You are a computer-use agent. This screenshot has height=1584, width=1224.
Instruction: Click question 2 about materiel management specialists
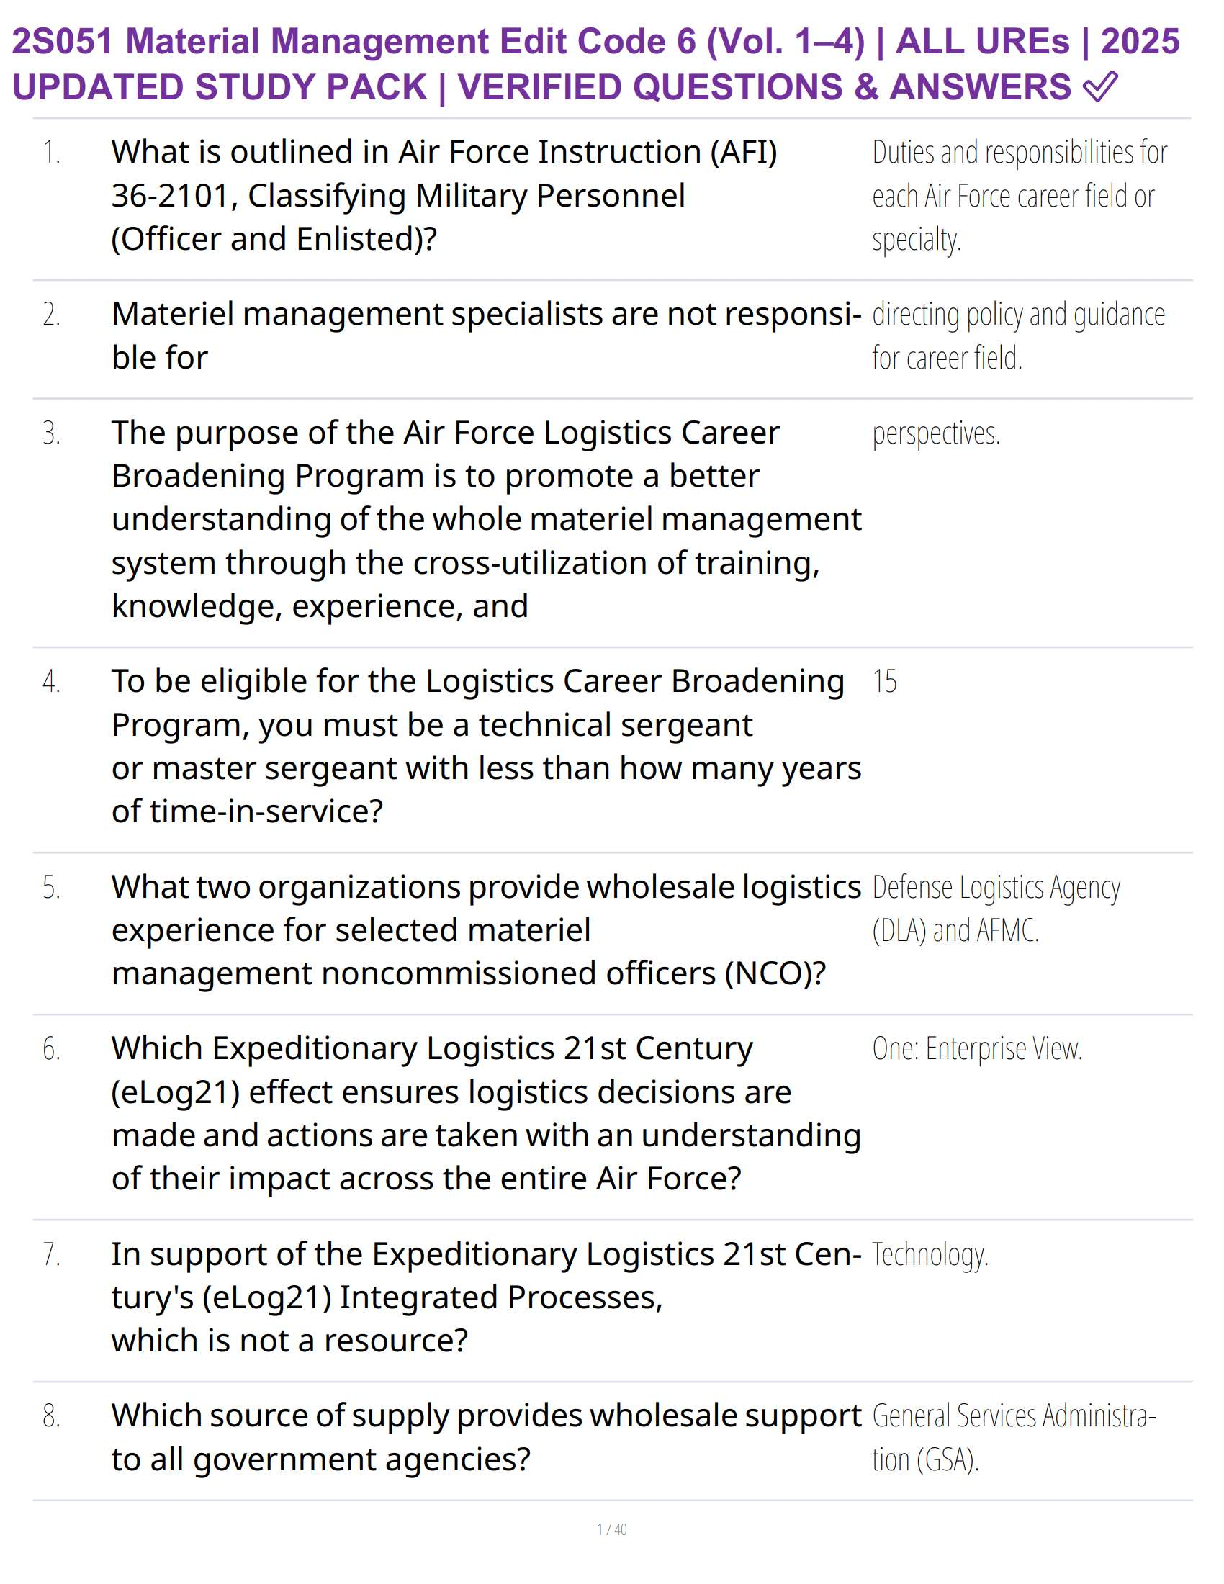coord(486,336)
